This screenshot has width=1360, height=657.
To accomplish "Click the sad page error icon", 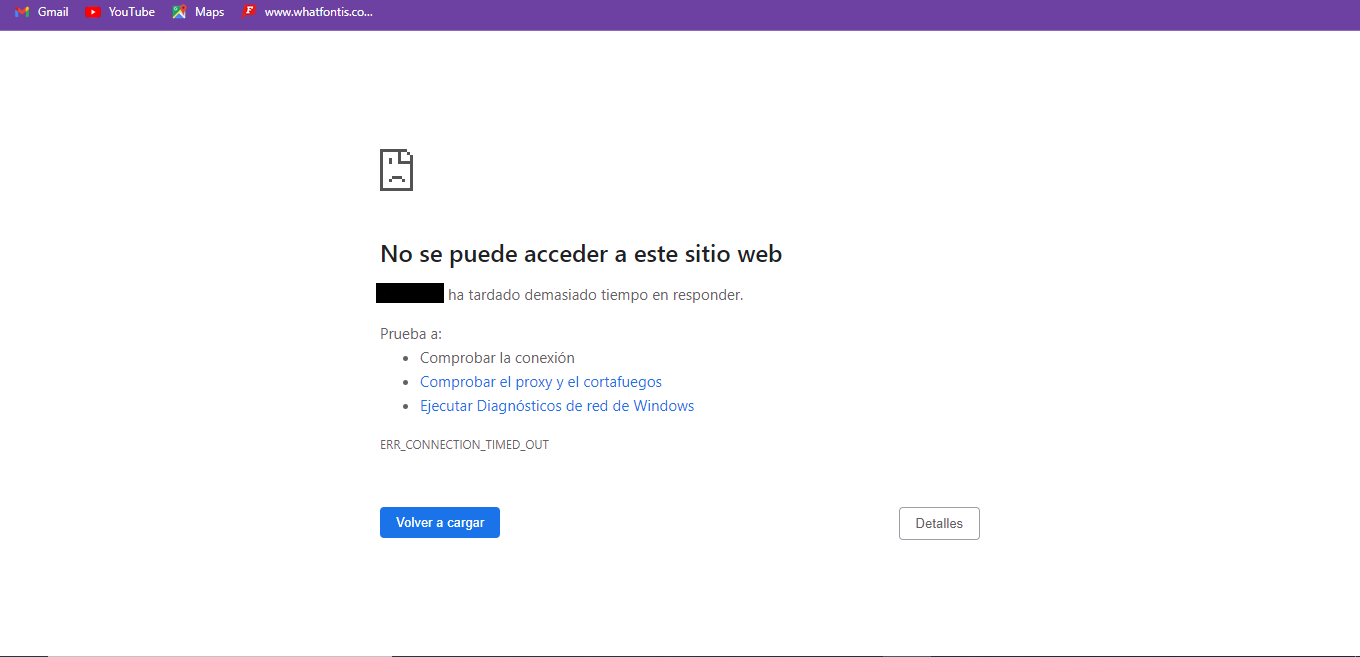I will tap(397, 170).
